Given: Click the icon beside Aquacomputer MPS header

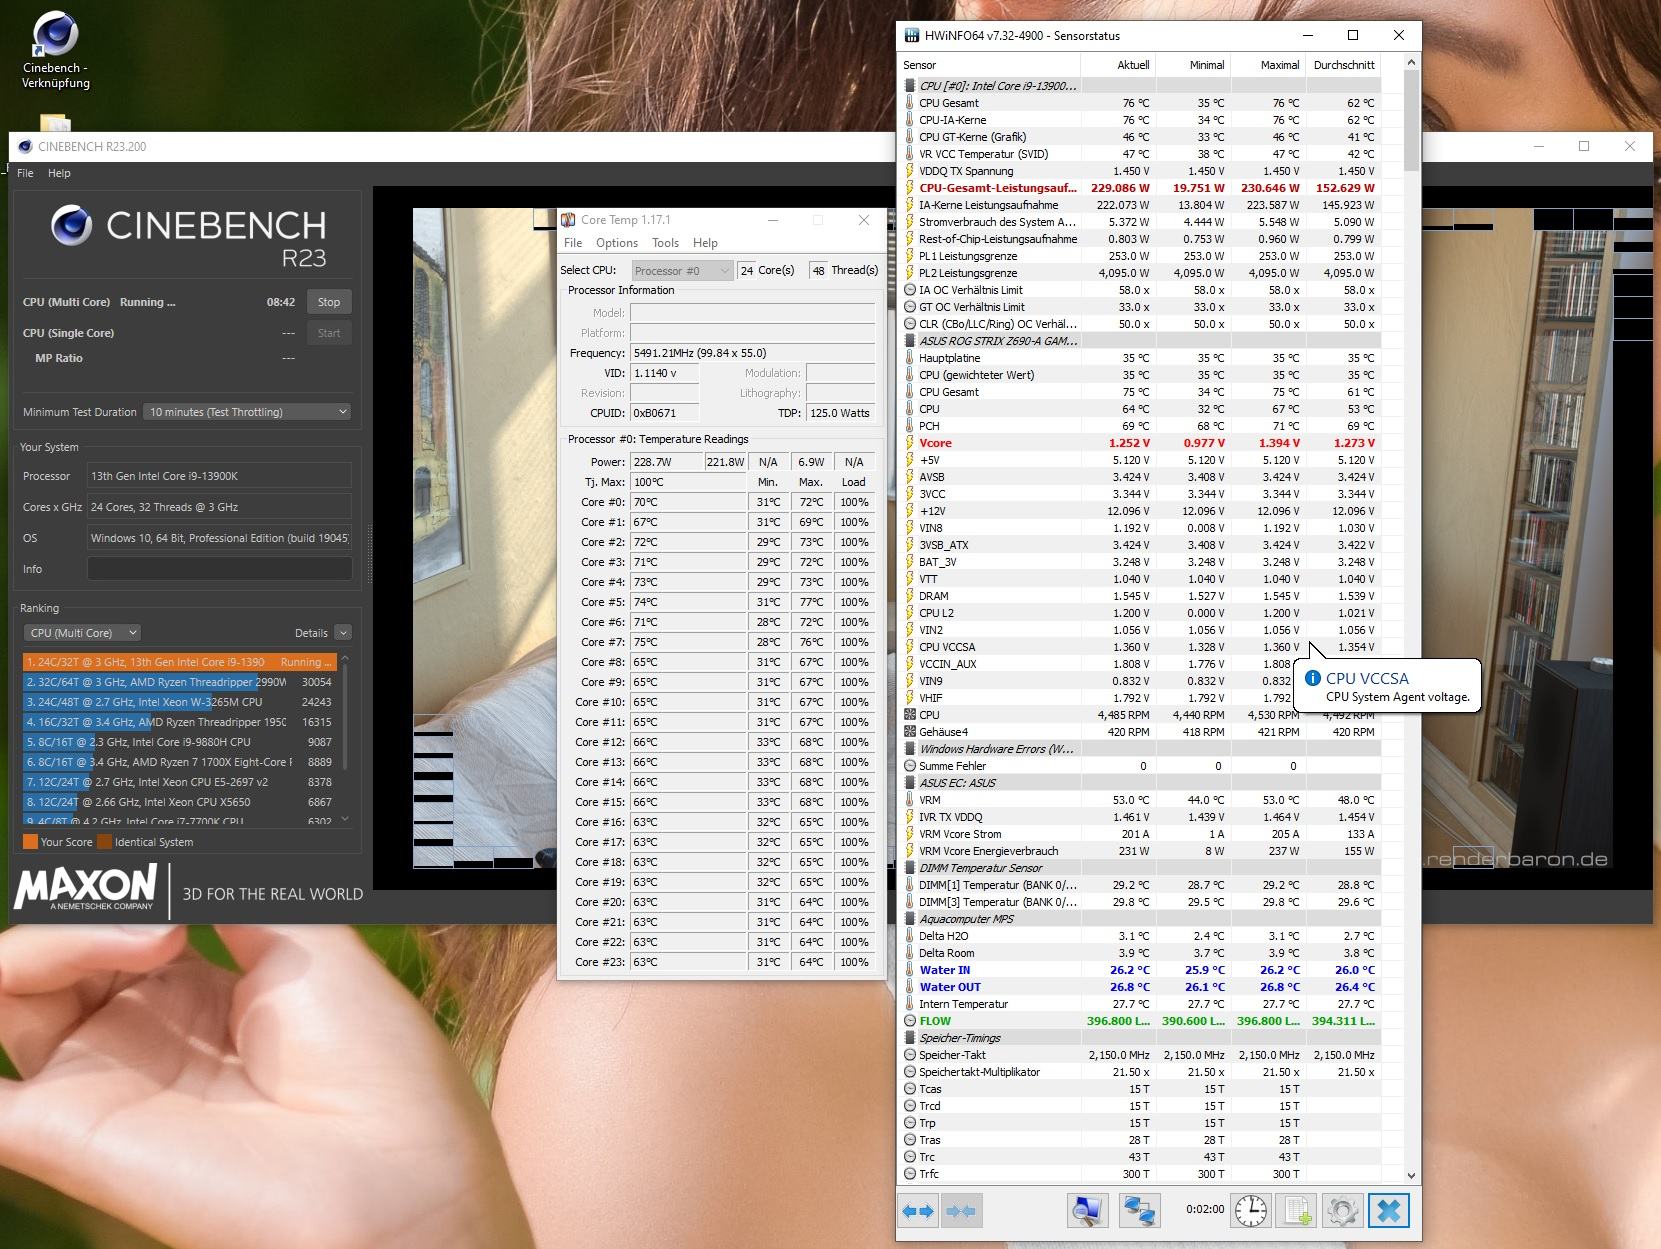Looking at the screenshot, I should [x=910, y=919].
